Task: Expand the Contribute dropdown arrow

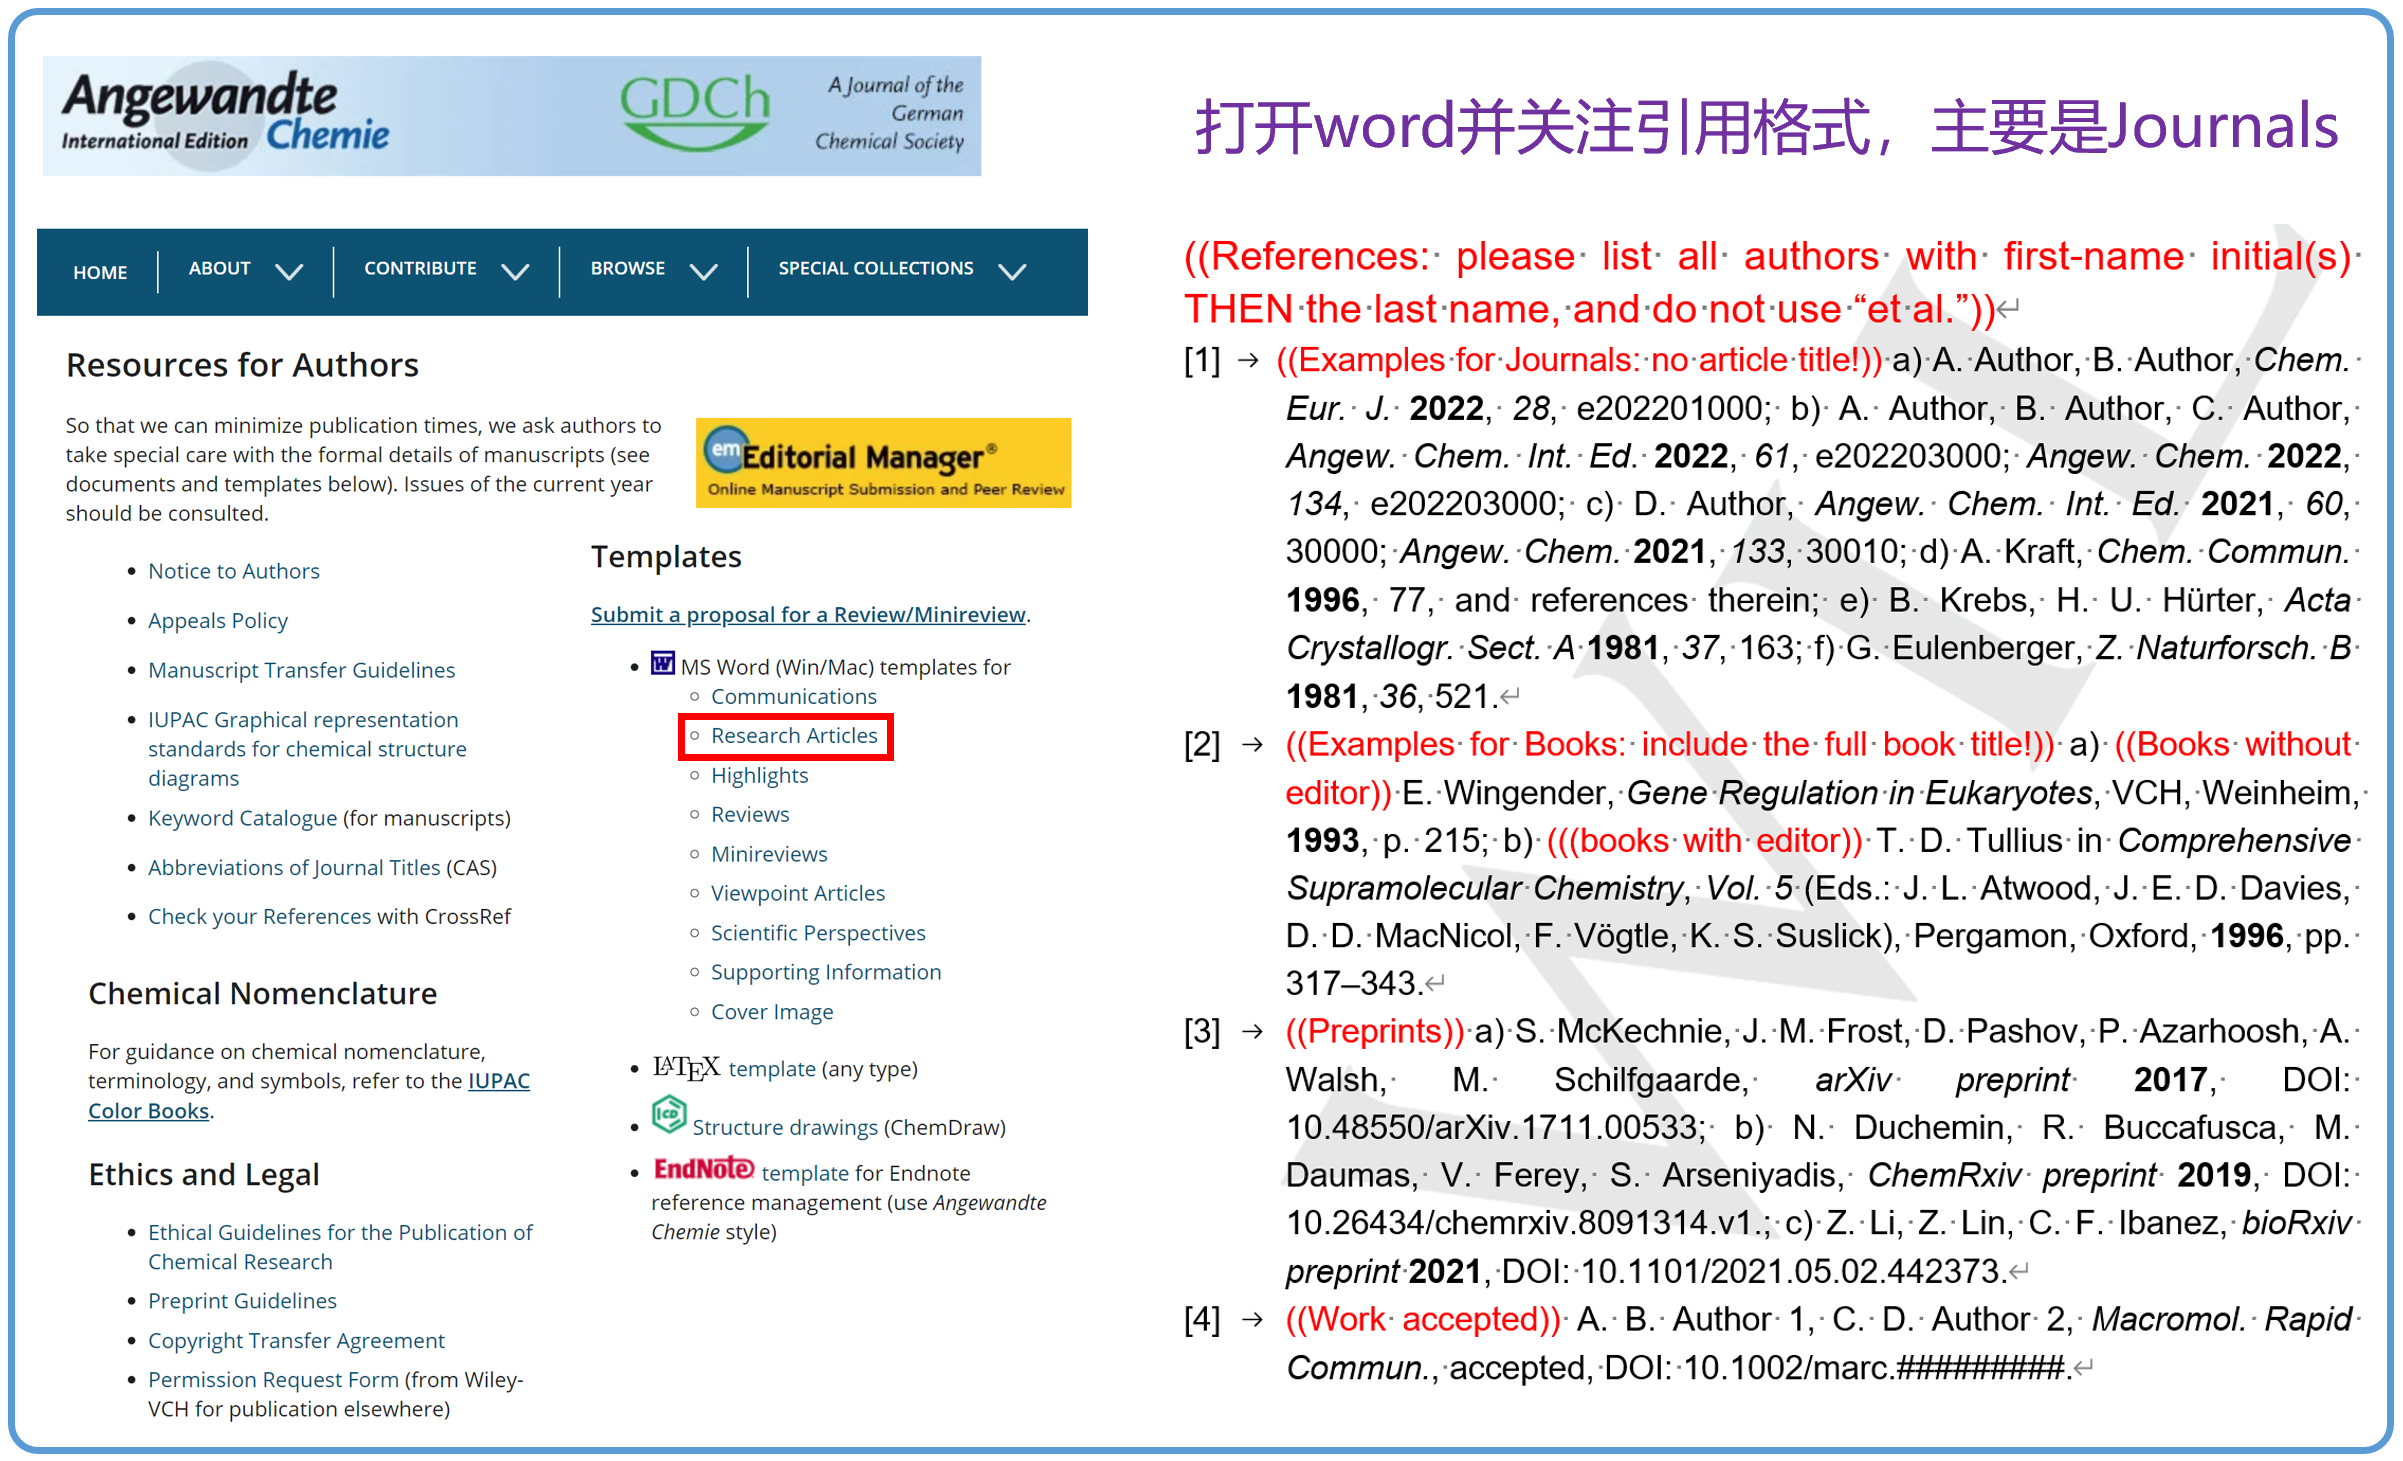Action: (x=515, y=271)
